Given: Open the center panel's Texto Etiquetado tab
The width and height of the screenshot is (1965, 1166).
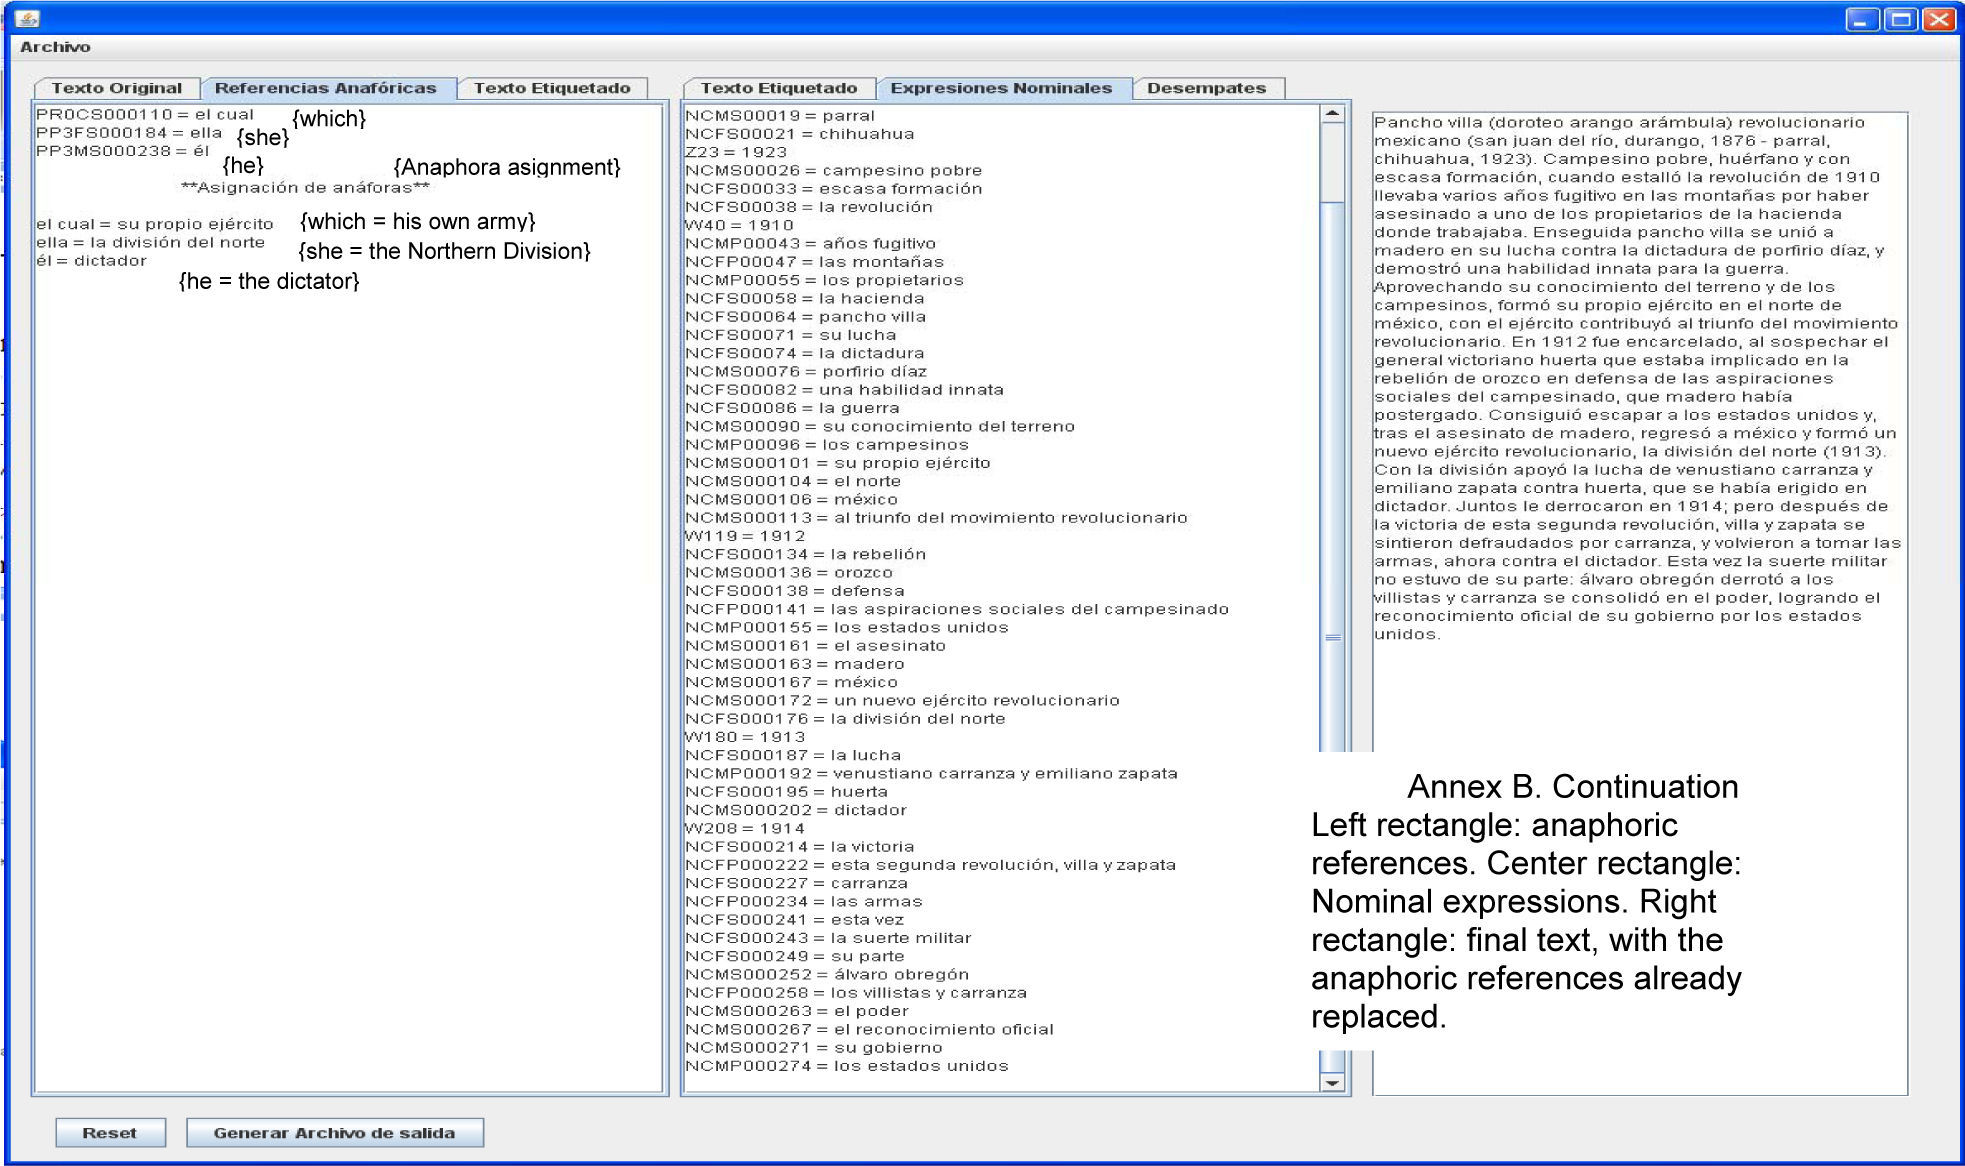Looking at the screenshot, I should tap(778, 88).
